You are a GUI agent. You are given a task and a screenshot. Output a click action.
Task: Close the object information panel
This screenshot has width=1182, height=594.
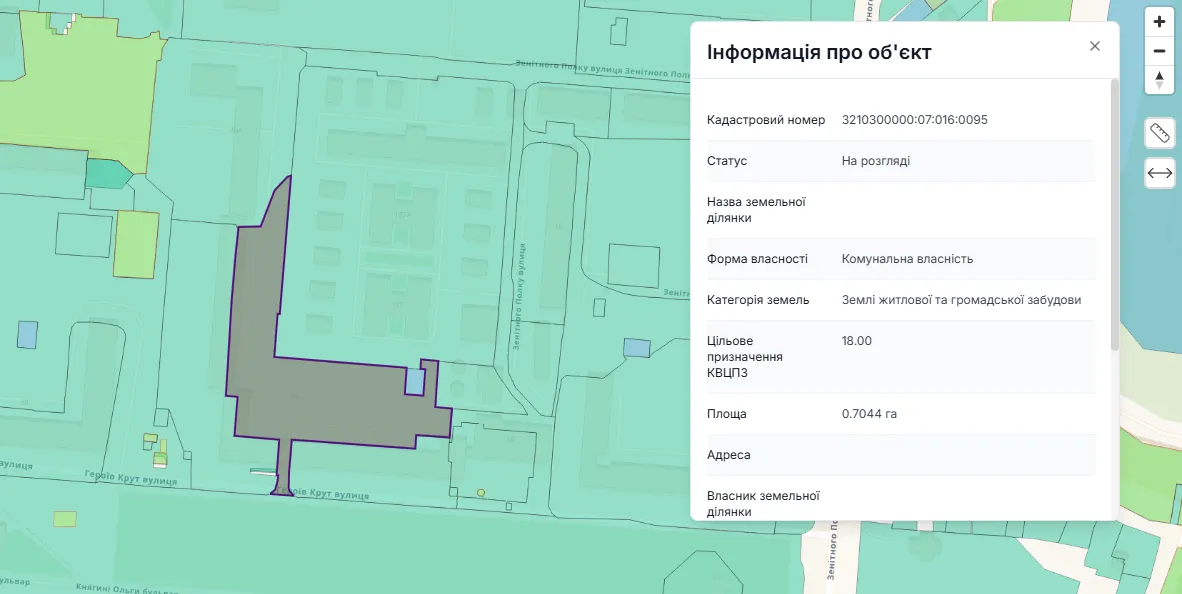(x=1095, y=46)
